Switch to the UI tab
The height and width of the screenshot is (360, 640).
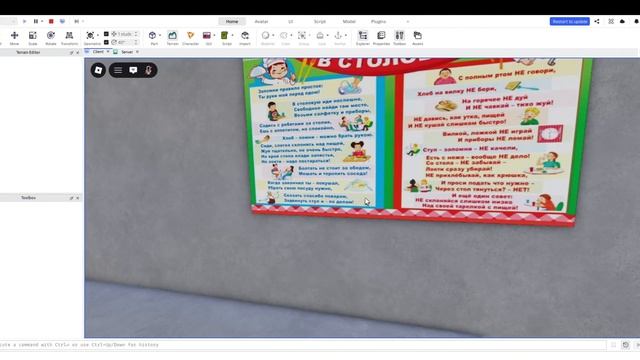tap(291, 21)
